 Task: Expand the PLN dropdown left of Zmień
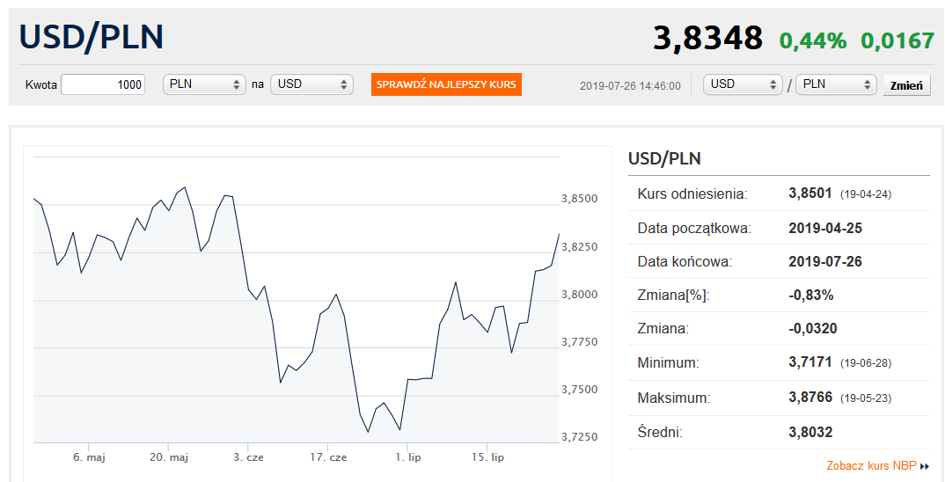point(836,85)
